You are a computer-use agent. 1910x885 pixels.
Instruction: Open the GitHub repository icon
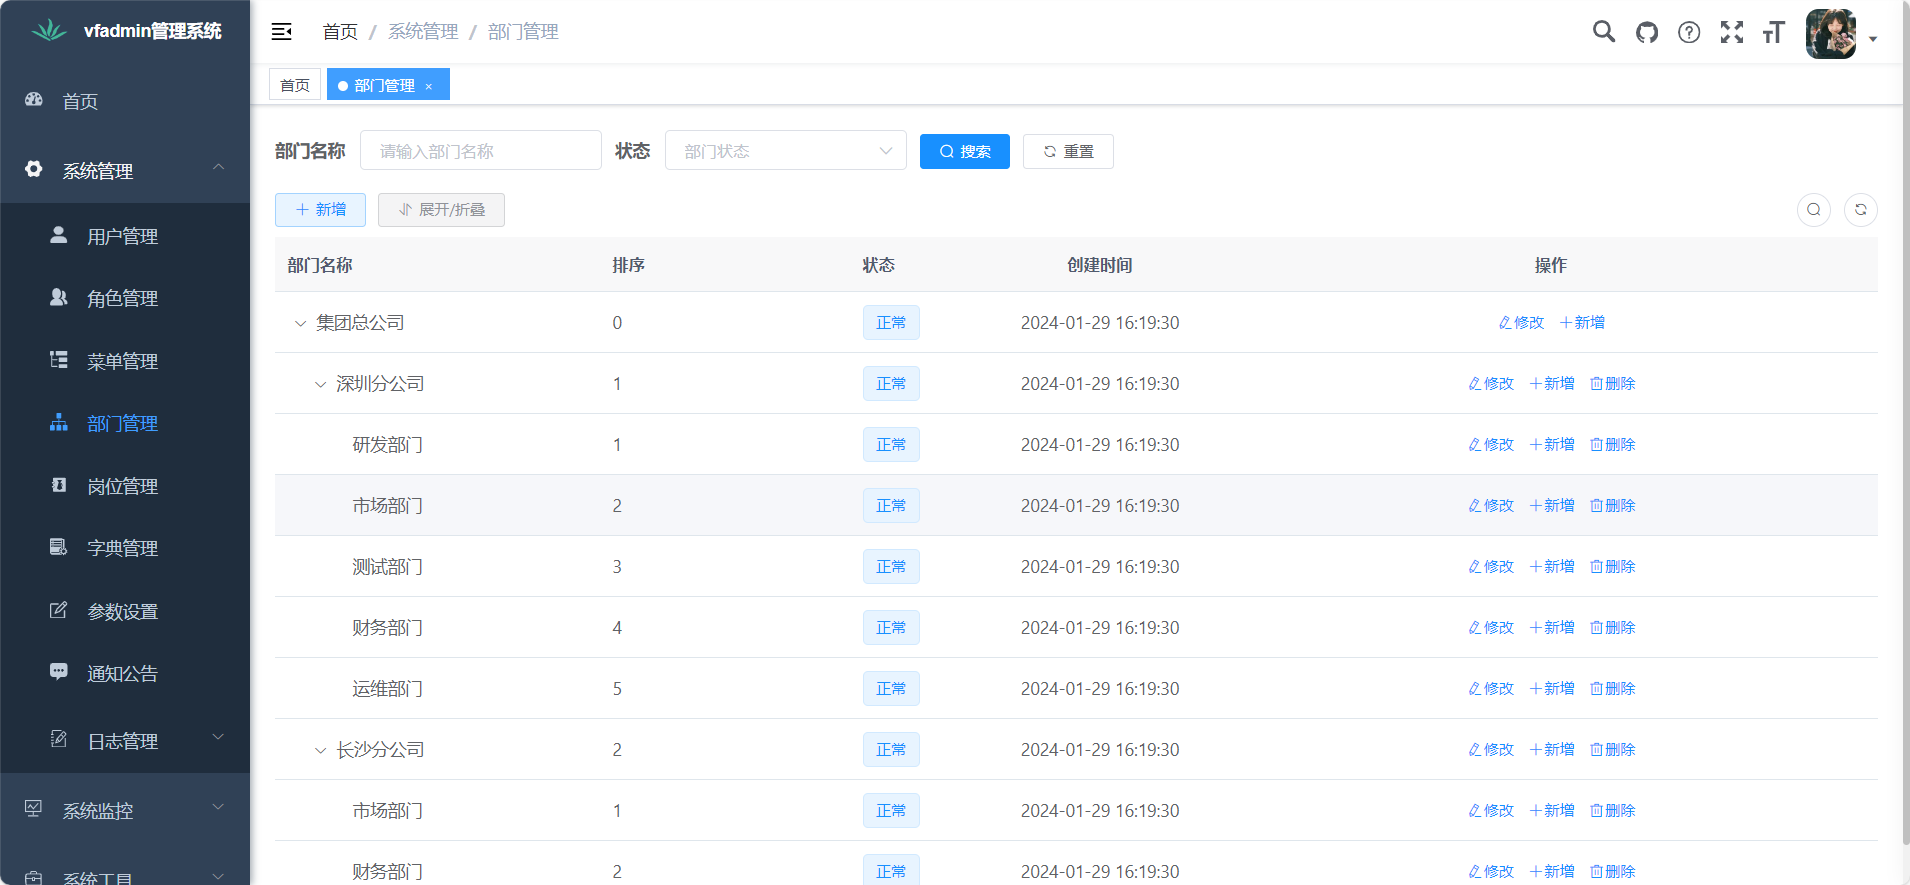click(x=1647, y=32)
